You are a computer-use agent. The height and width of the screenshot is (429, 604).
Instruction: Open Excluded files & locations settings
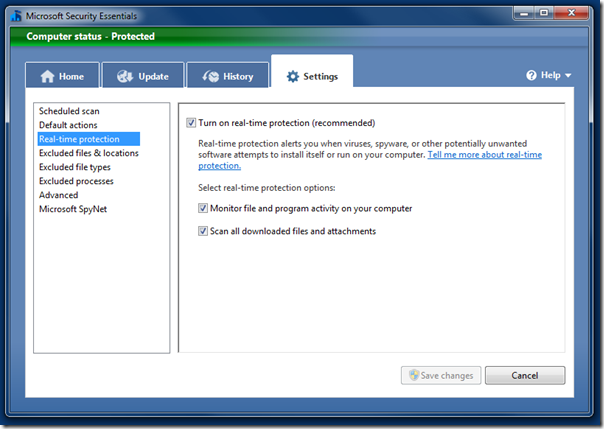coord(89,153)
